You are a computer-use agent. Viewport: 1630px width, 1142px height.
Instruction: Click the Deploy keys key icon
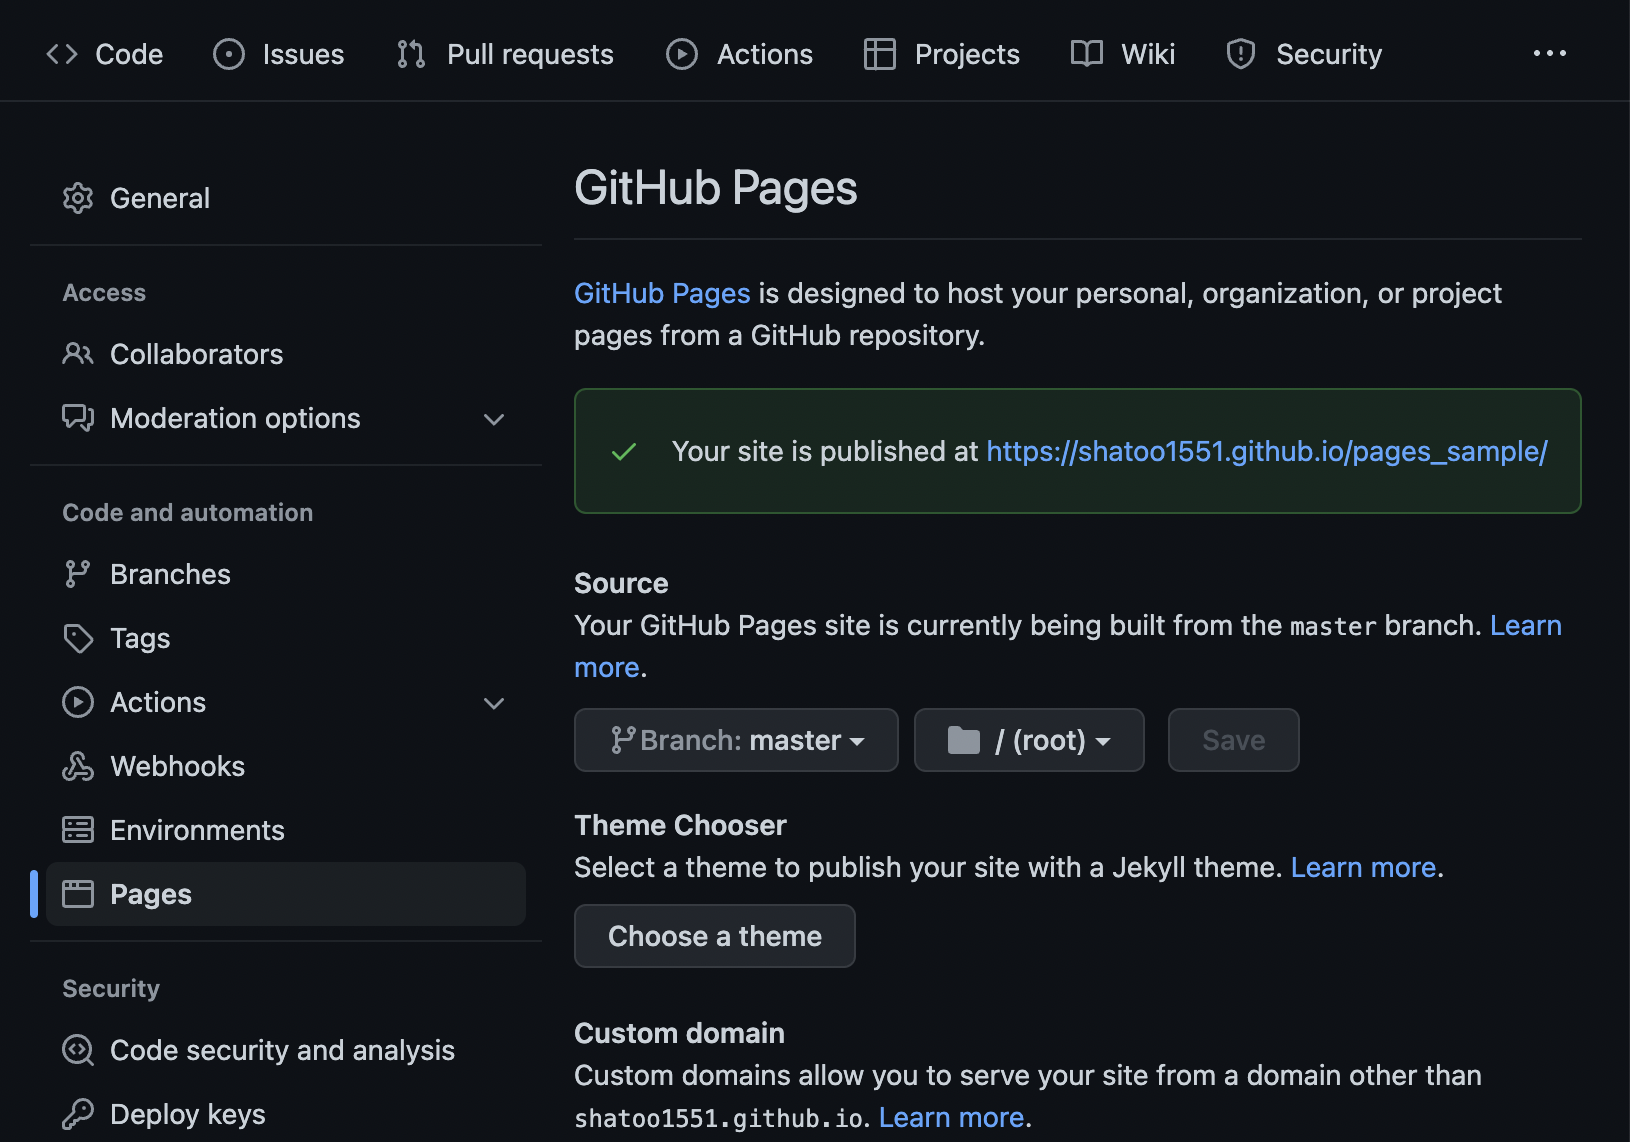(78, 1114)
